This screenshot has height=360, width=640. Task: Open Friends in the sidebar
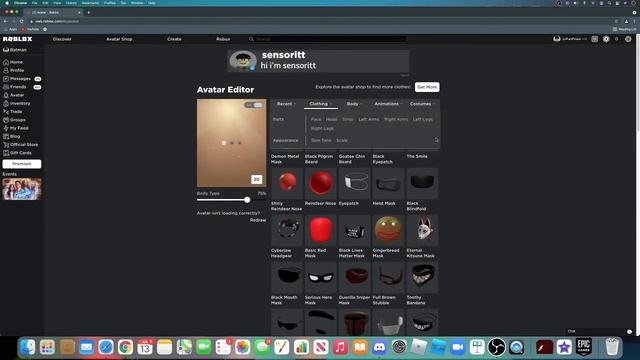pos(15,87)
